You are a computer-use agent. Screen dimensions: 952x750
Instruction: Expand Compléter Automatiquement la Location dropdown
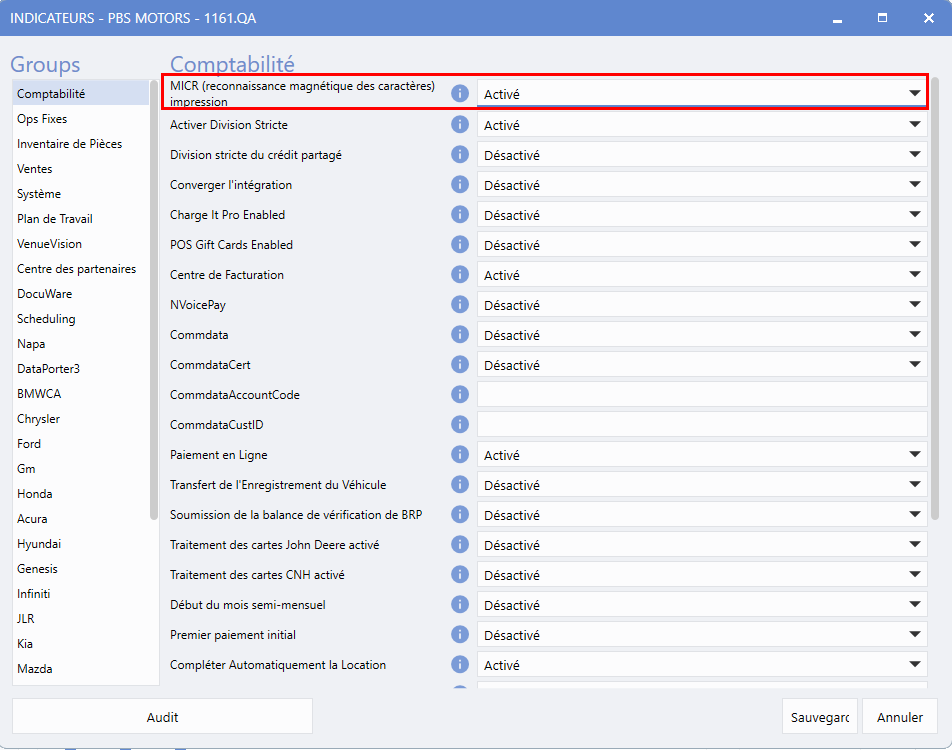click(702, 665)
